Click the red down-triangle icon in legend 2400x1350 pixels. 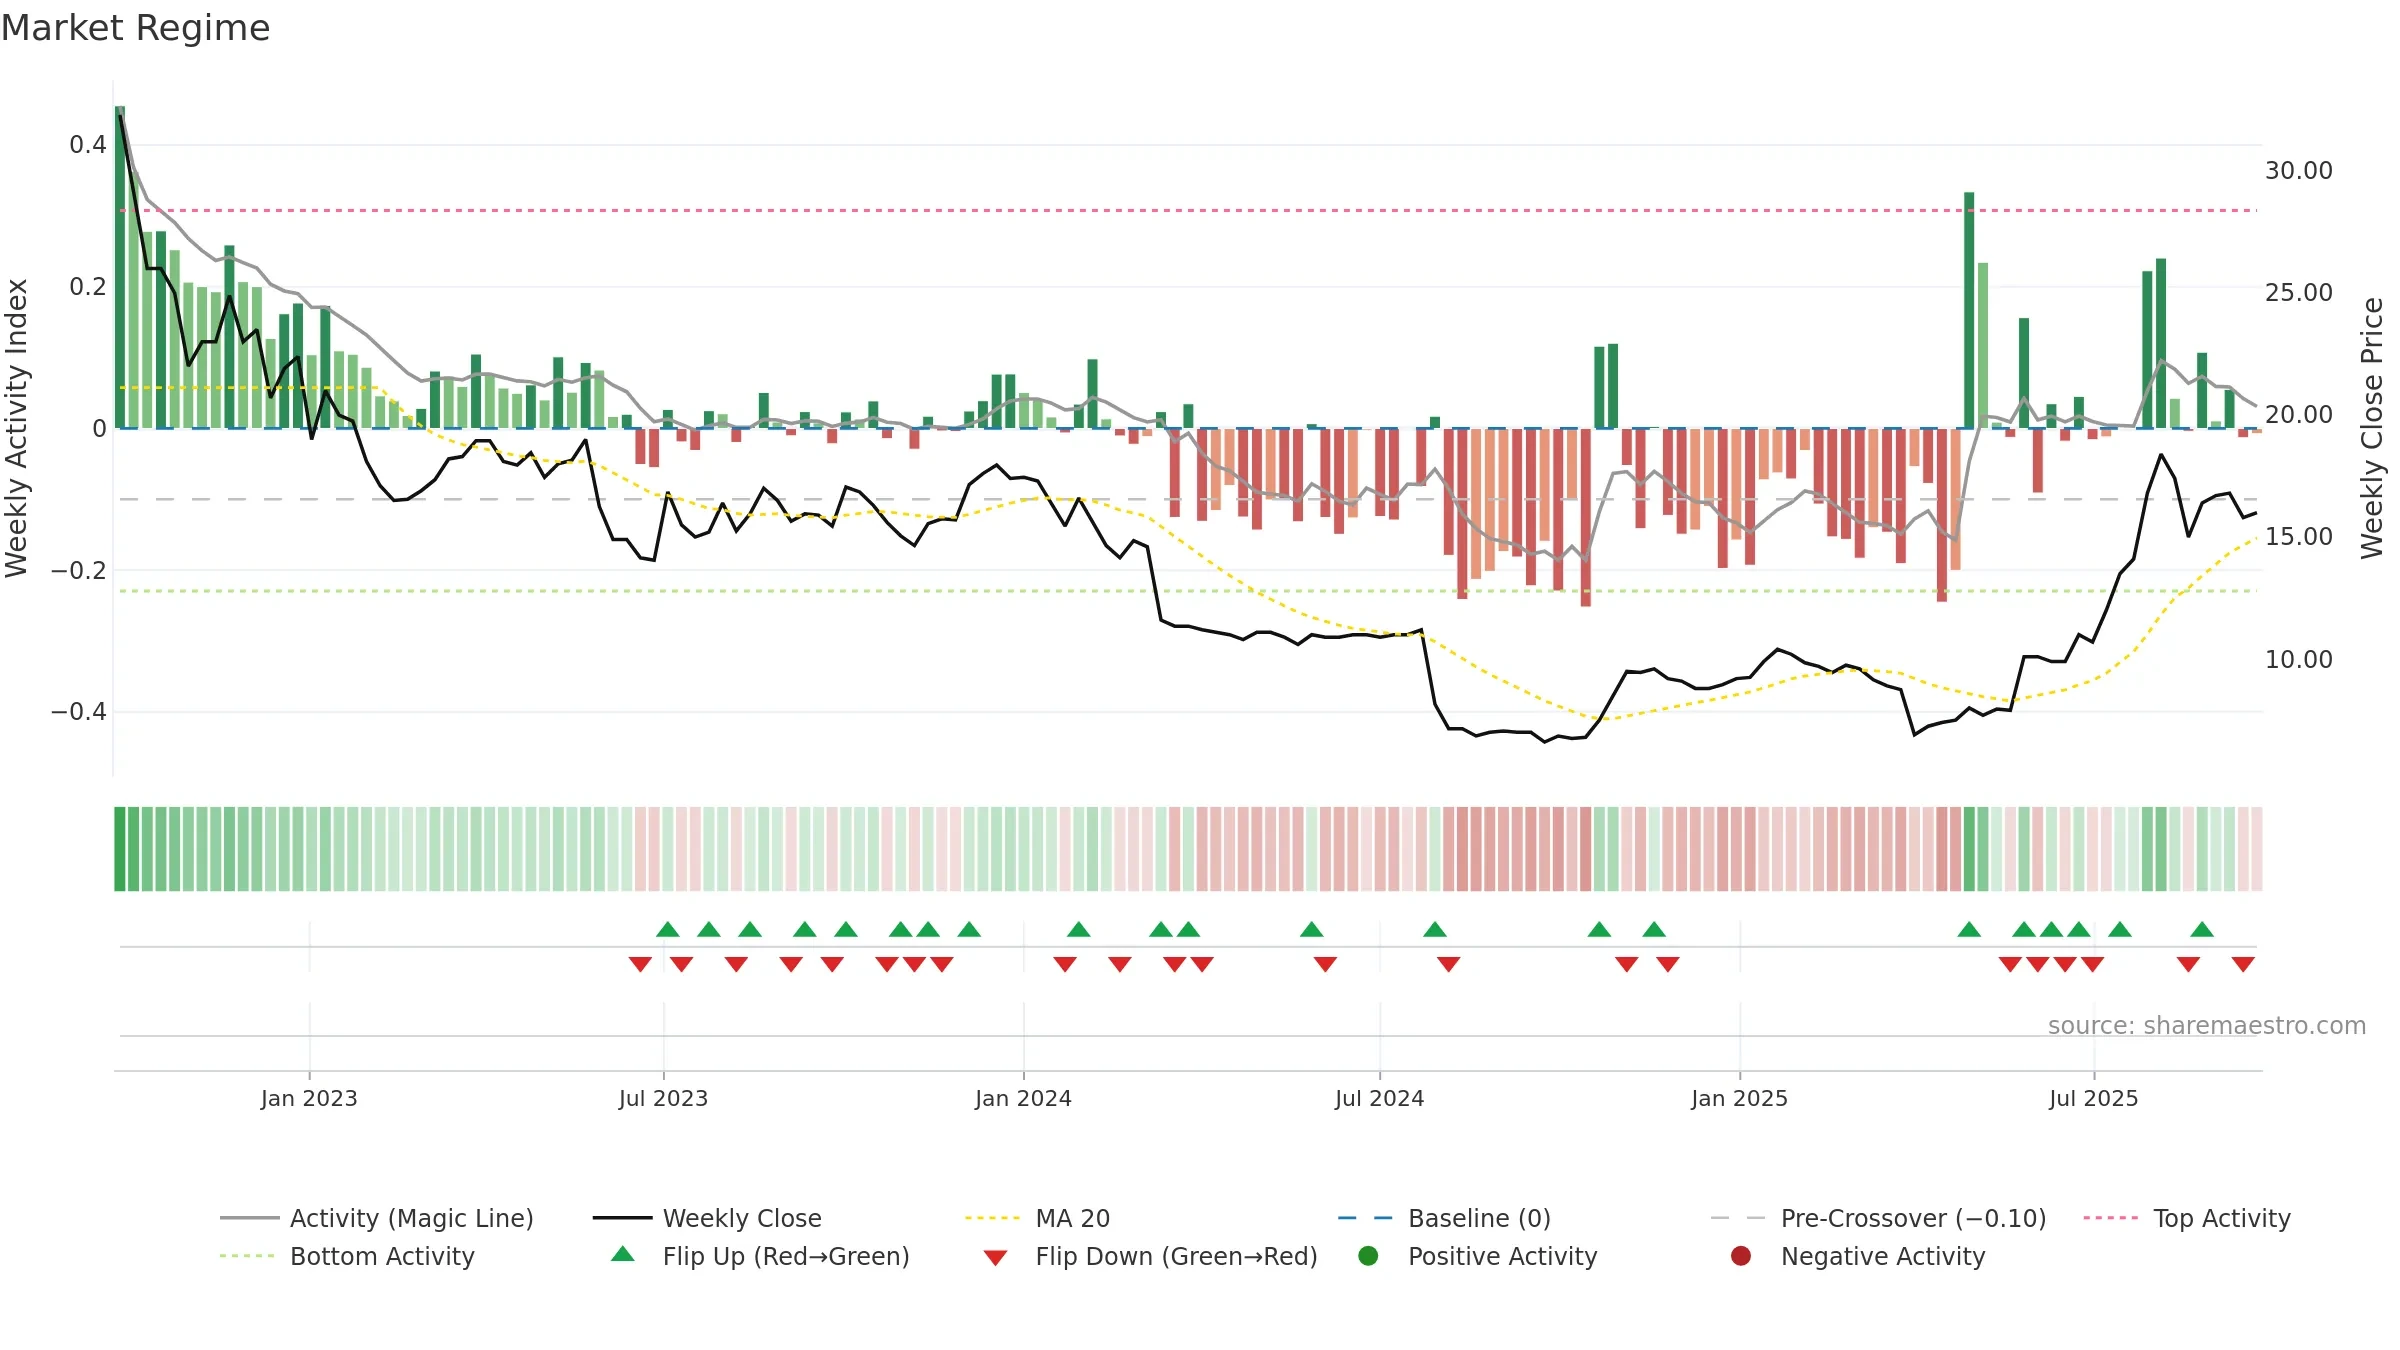tap(995, 1258)
